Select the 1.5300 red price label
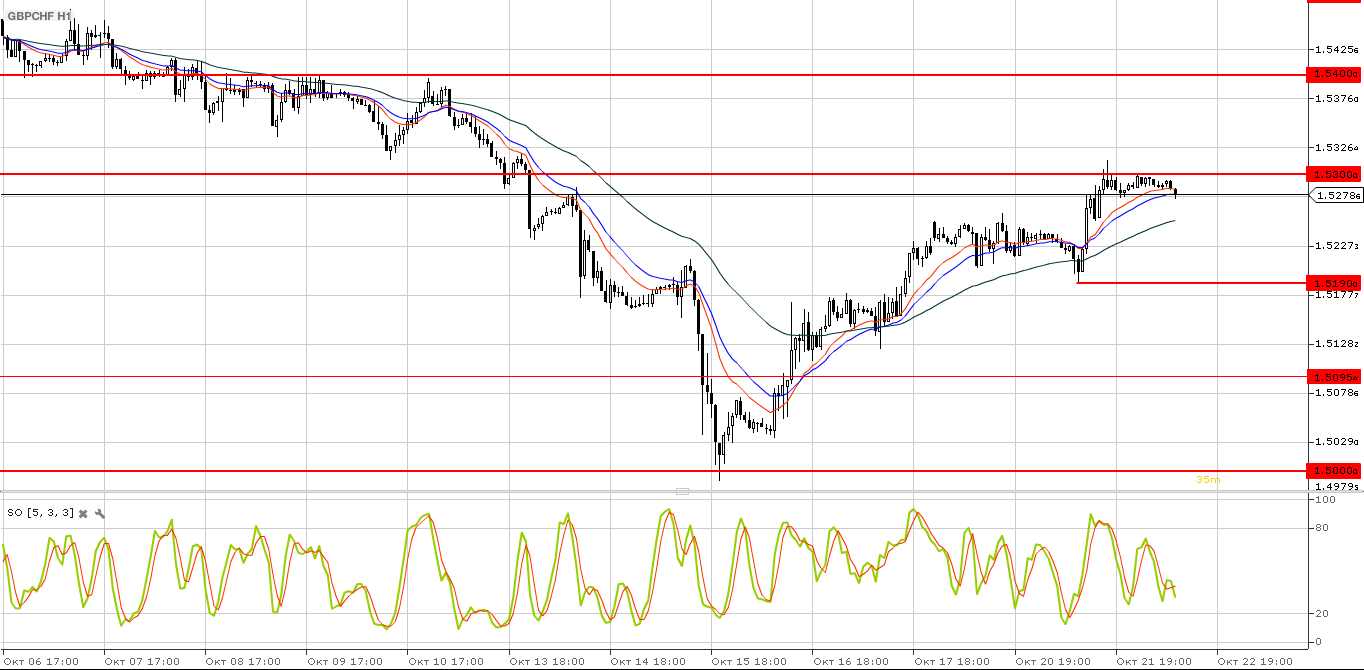 [1335, 174]
